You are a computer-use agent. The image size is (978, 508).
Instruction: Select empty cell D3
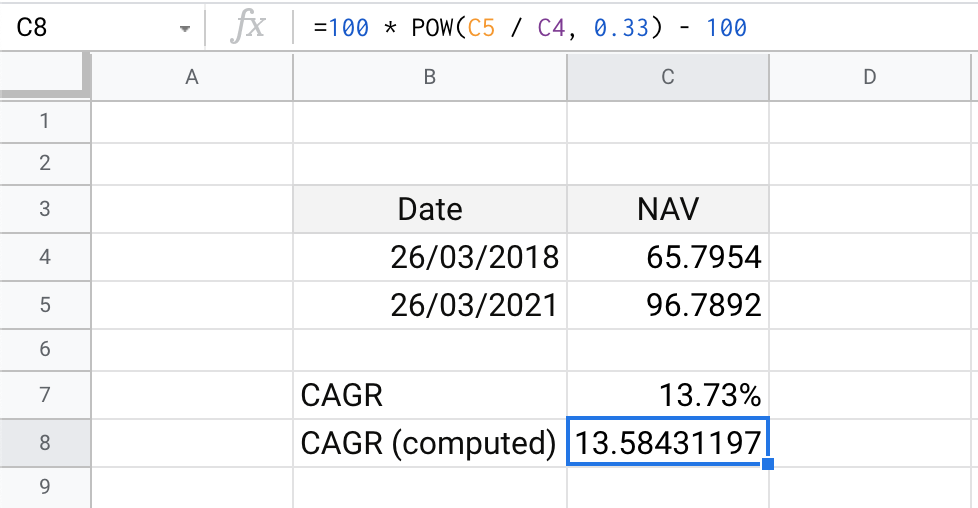click(x=870, y=208)
